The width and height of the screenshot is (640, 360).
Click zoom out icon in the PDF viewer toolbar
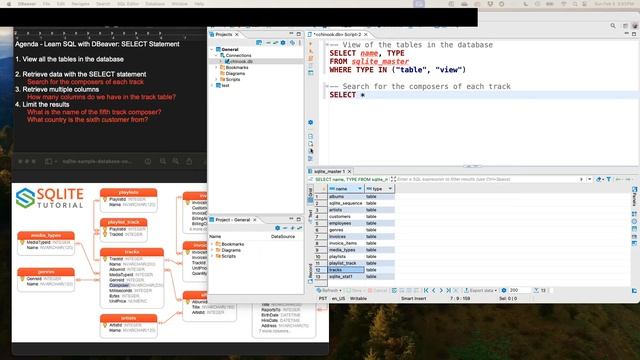coord(163,162)
